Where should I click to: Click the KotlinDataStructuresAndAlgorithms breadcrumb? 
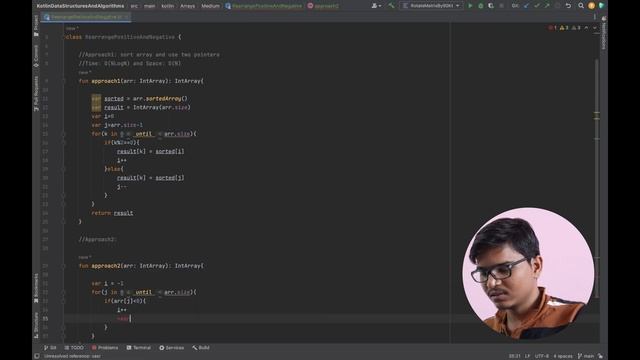pos(80,6)
